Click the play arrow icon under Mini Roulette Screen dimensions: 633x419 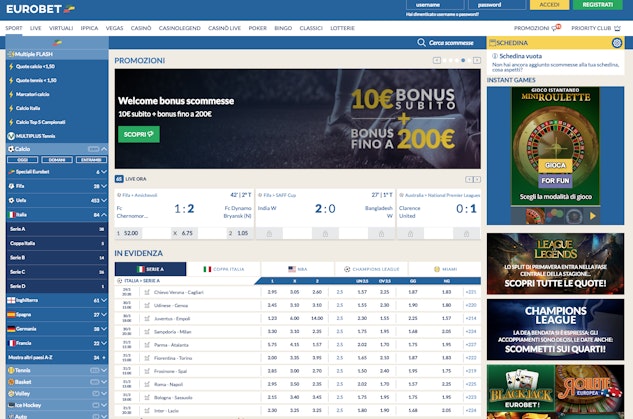click(593, 216)
